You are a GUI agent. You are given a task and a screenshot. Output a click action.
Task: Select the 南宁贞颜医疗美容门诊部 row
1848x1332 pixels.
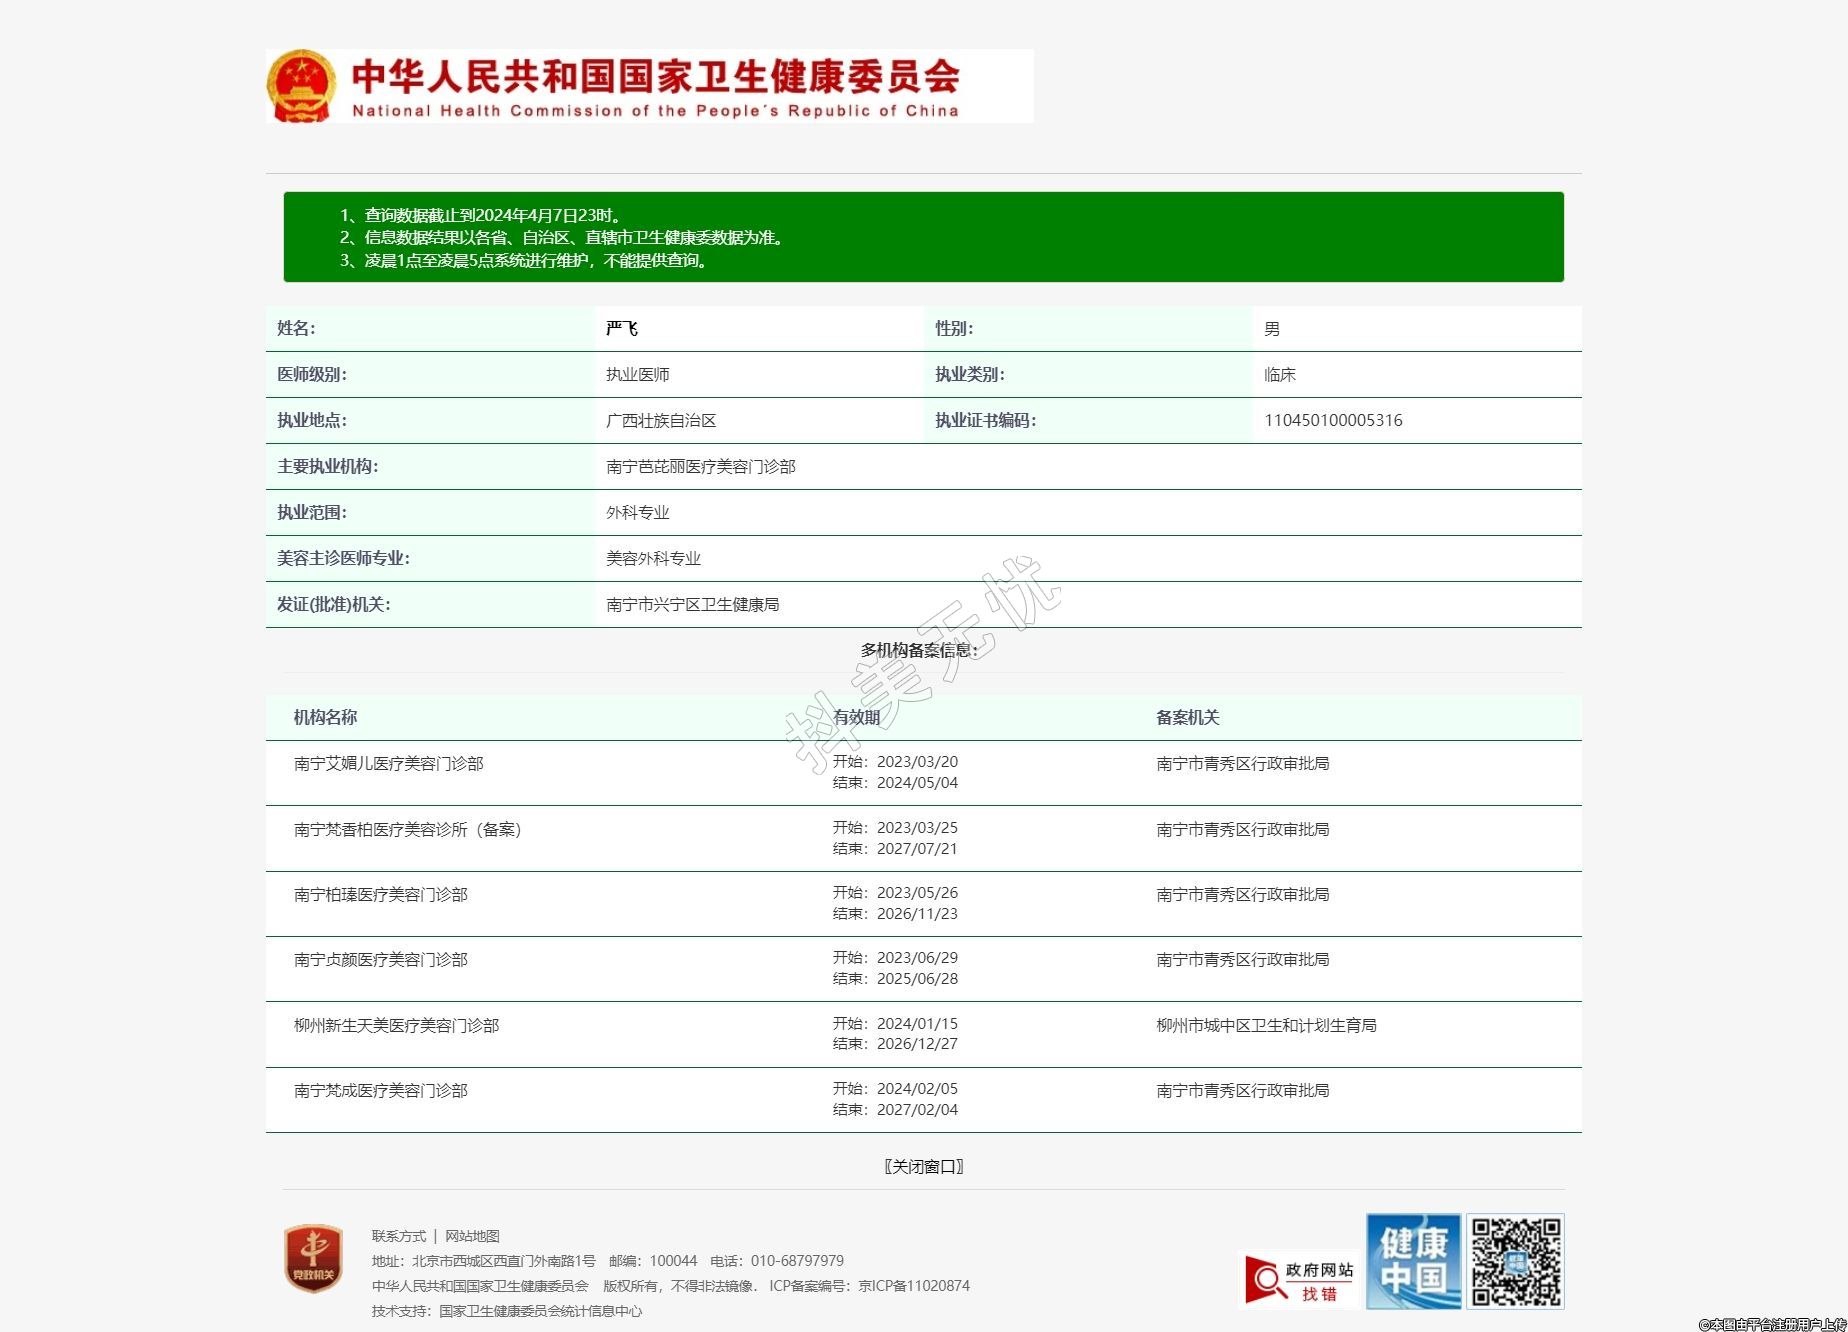(380, 960)
